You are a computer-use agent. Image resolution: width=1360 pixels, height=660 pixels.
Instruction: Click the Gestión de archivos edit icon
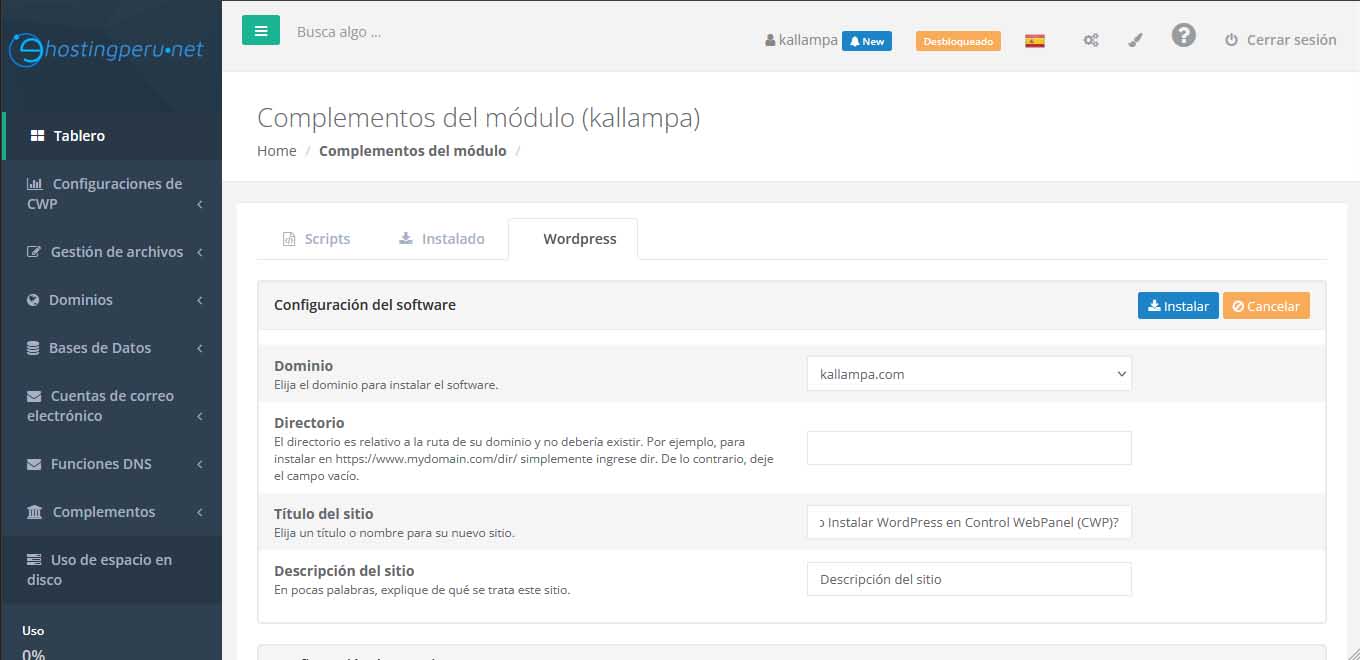[34, 252]
